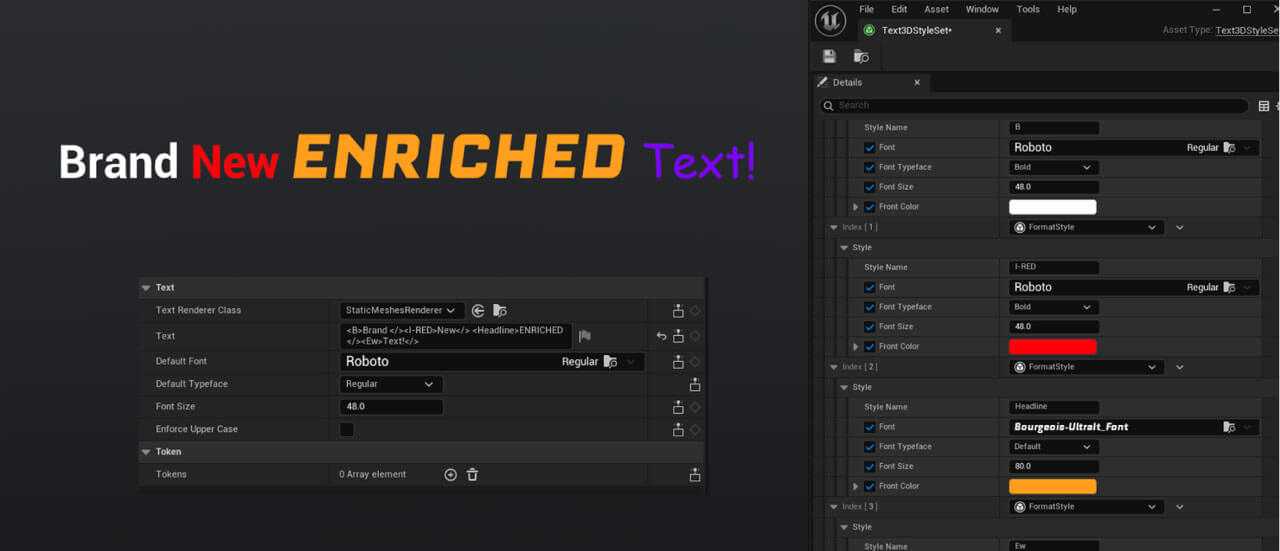Open the Default Typeface Regular dropdown
Viewport: 1280px width, 551px height.
click(x=391, y=384)
